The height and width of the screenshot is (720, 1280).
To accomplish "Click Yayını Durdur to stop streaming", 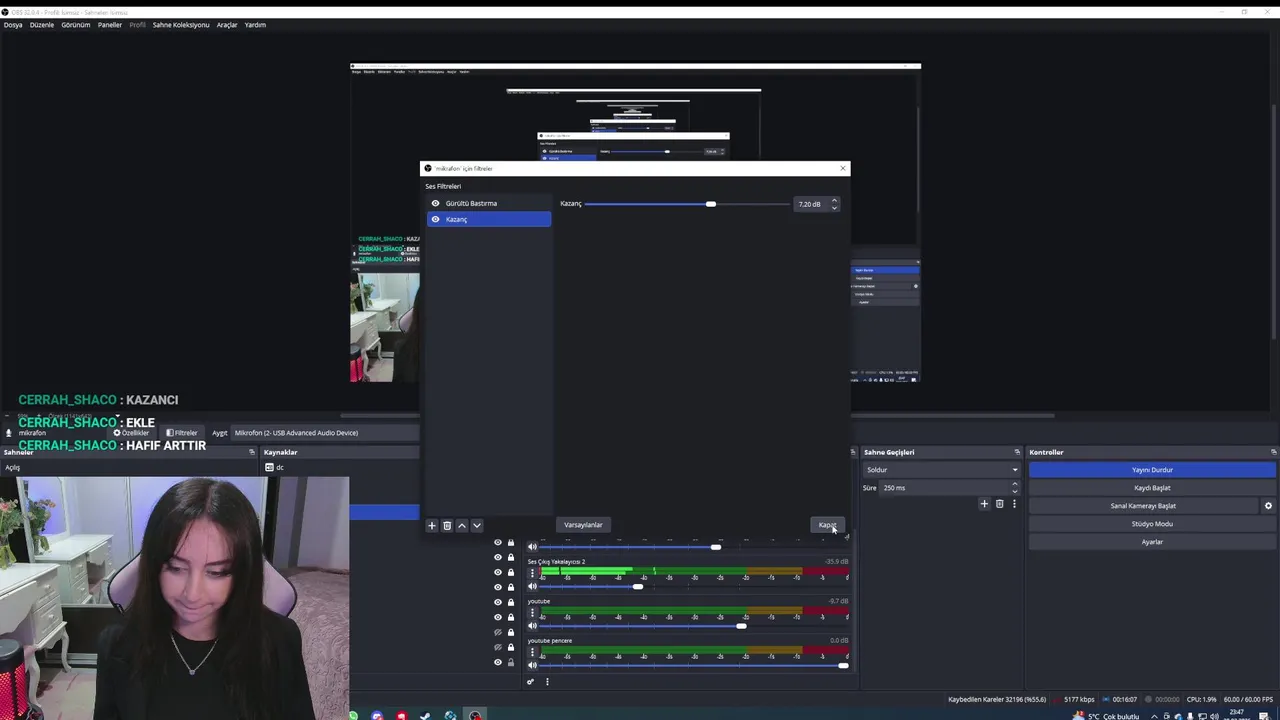I will (1152, 470).
